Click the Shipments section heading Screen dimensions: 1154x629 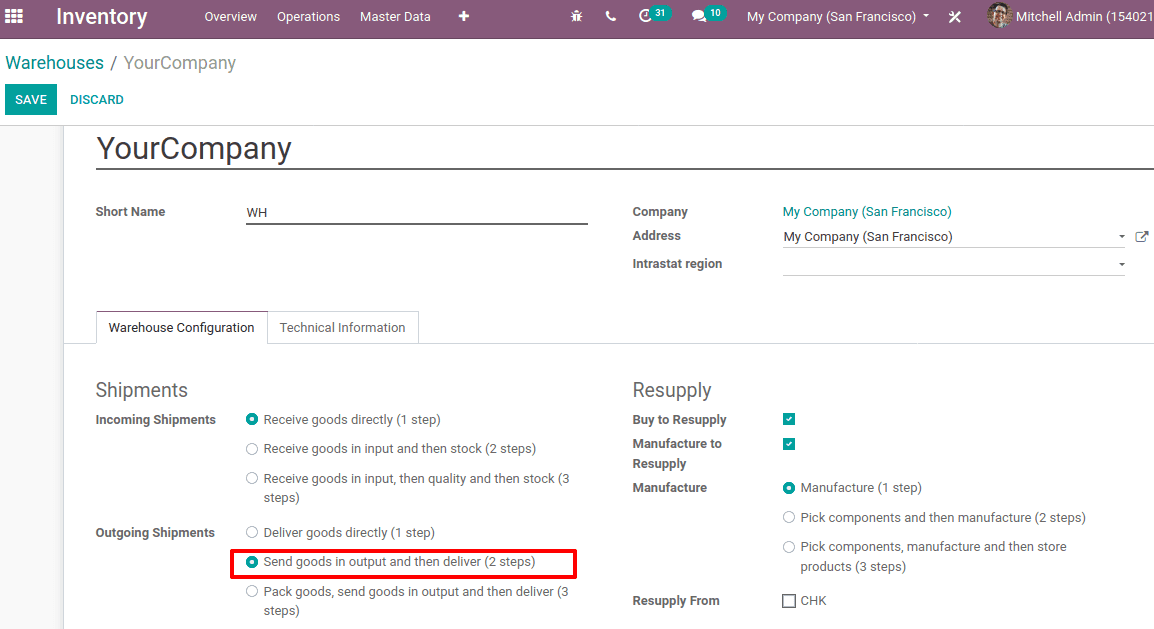click(x=141, y=390)
